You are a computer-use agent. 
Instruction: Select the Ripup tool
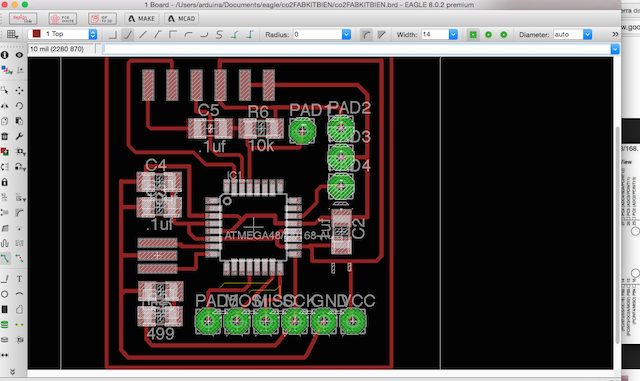click(x=19, y=258)
